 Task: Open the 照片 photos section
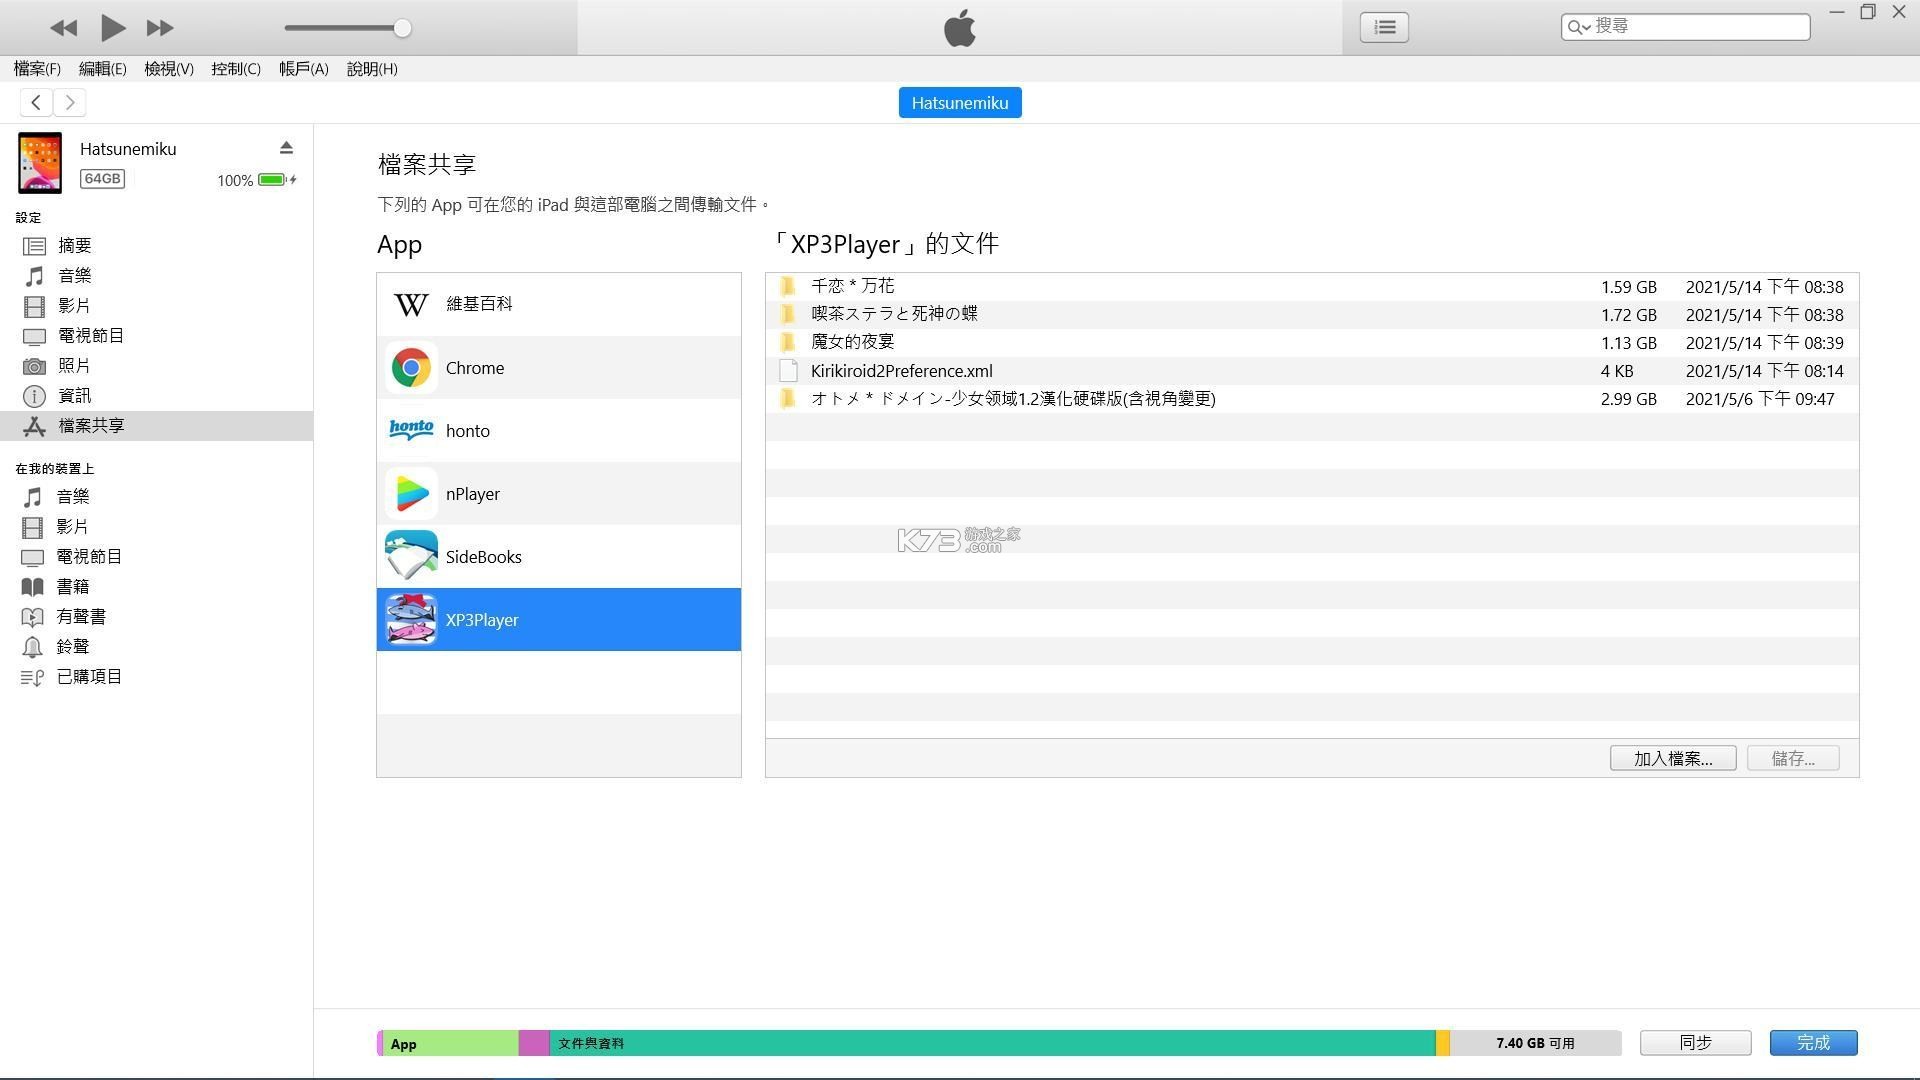pos(76,366)
